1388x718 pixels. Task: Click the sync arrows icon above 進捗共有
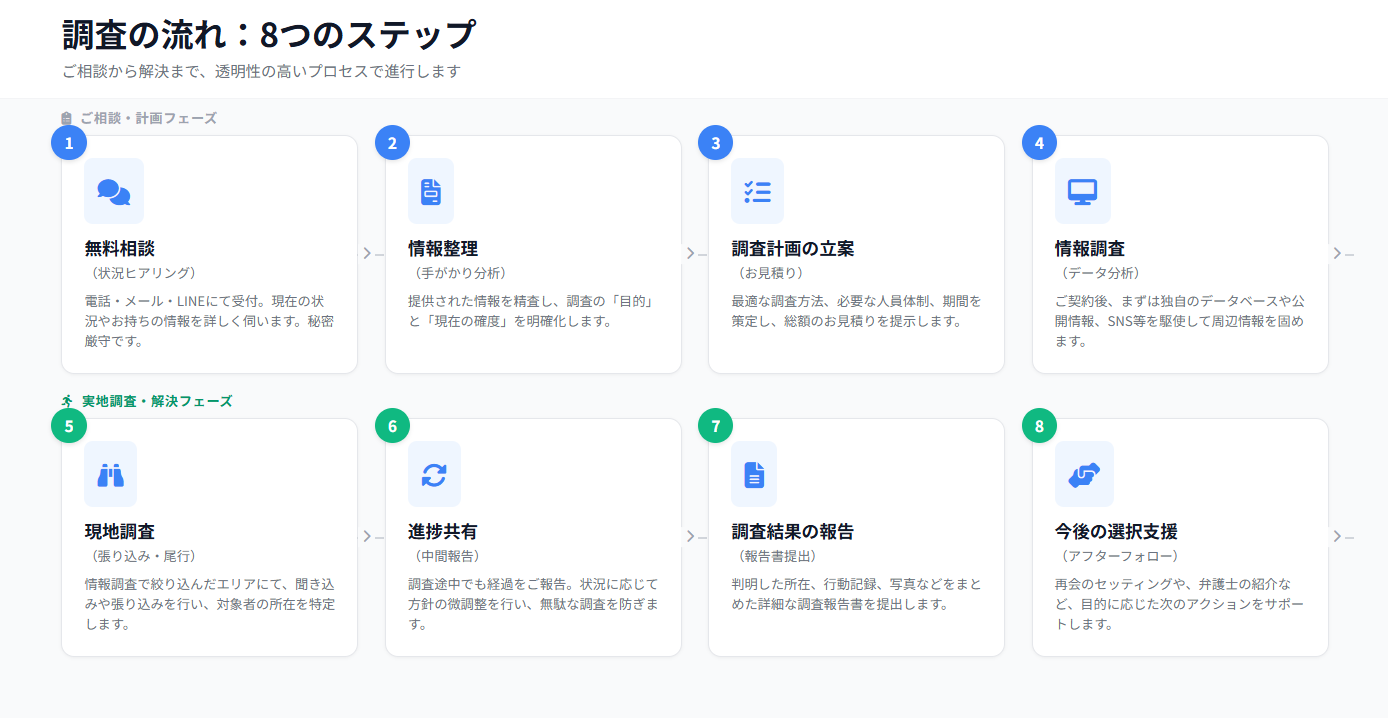point(434,474)
